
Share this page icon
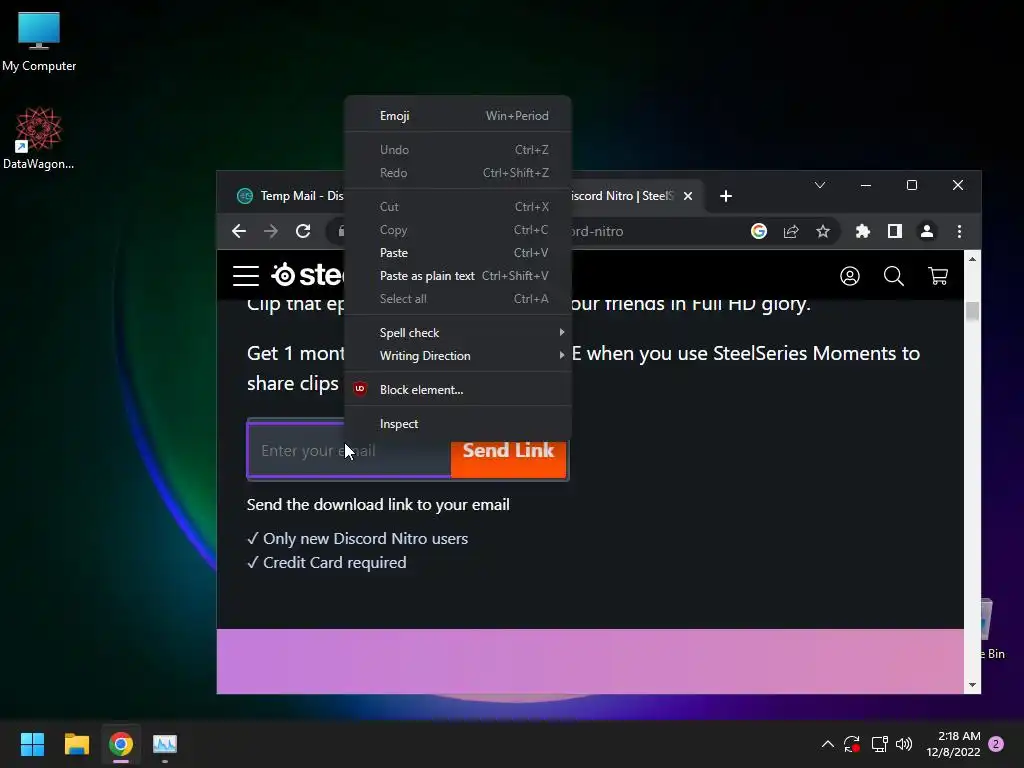(791, 231)
